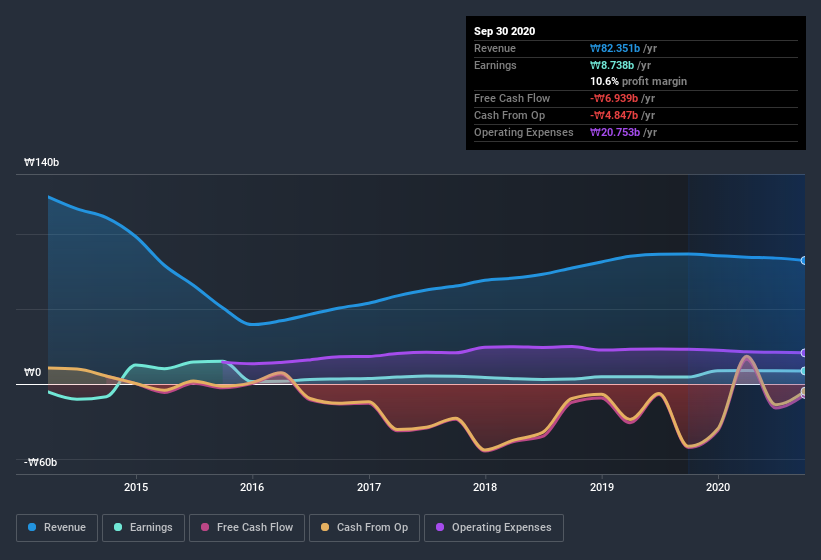Click the Cash From Op label in tooltip

509,115
